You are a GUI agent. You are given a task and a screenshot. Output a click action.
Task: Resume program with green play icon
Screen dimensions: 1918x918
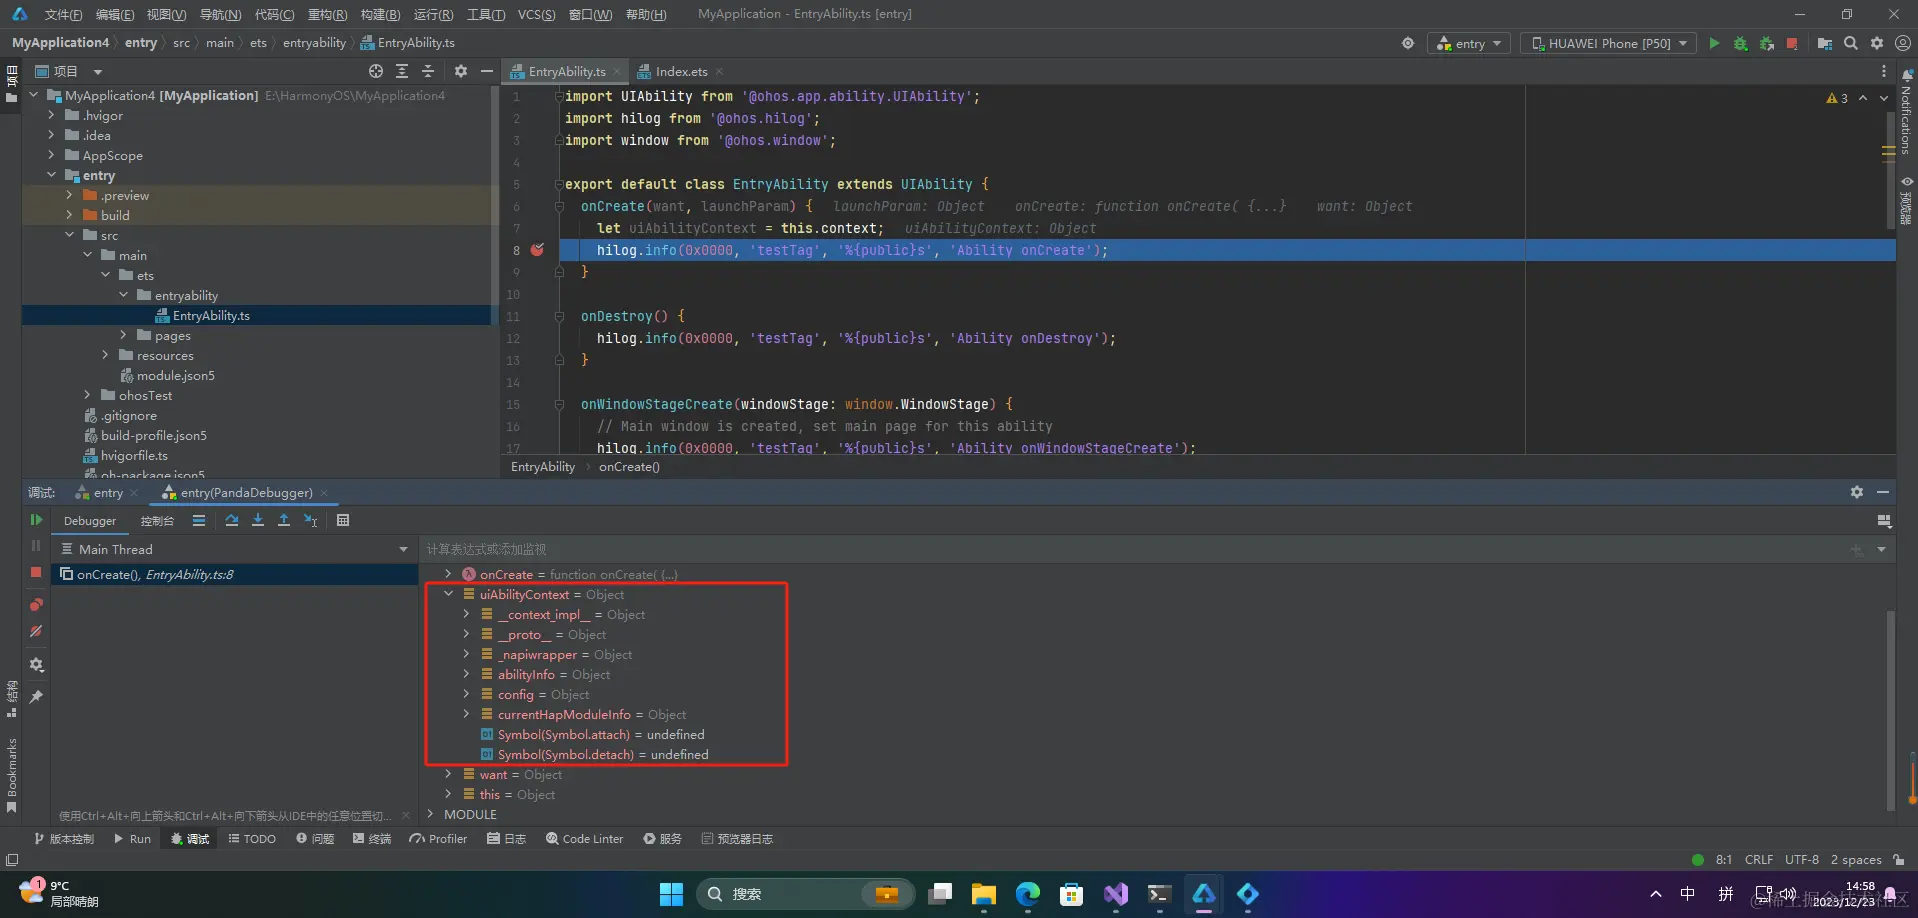36,520
